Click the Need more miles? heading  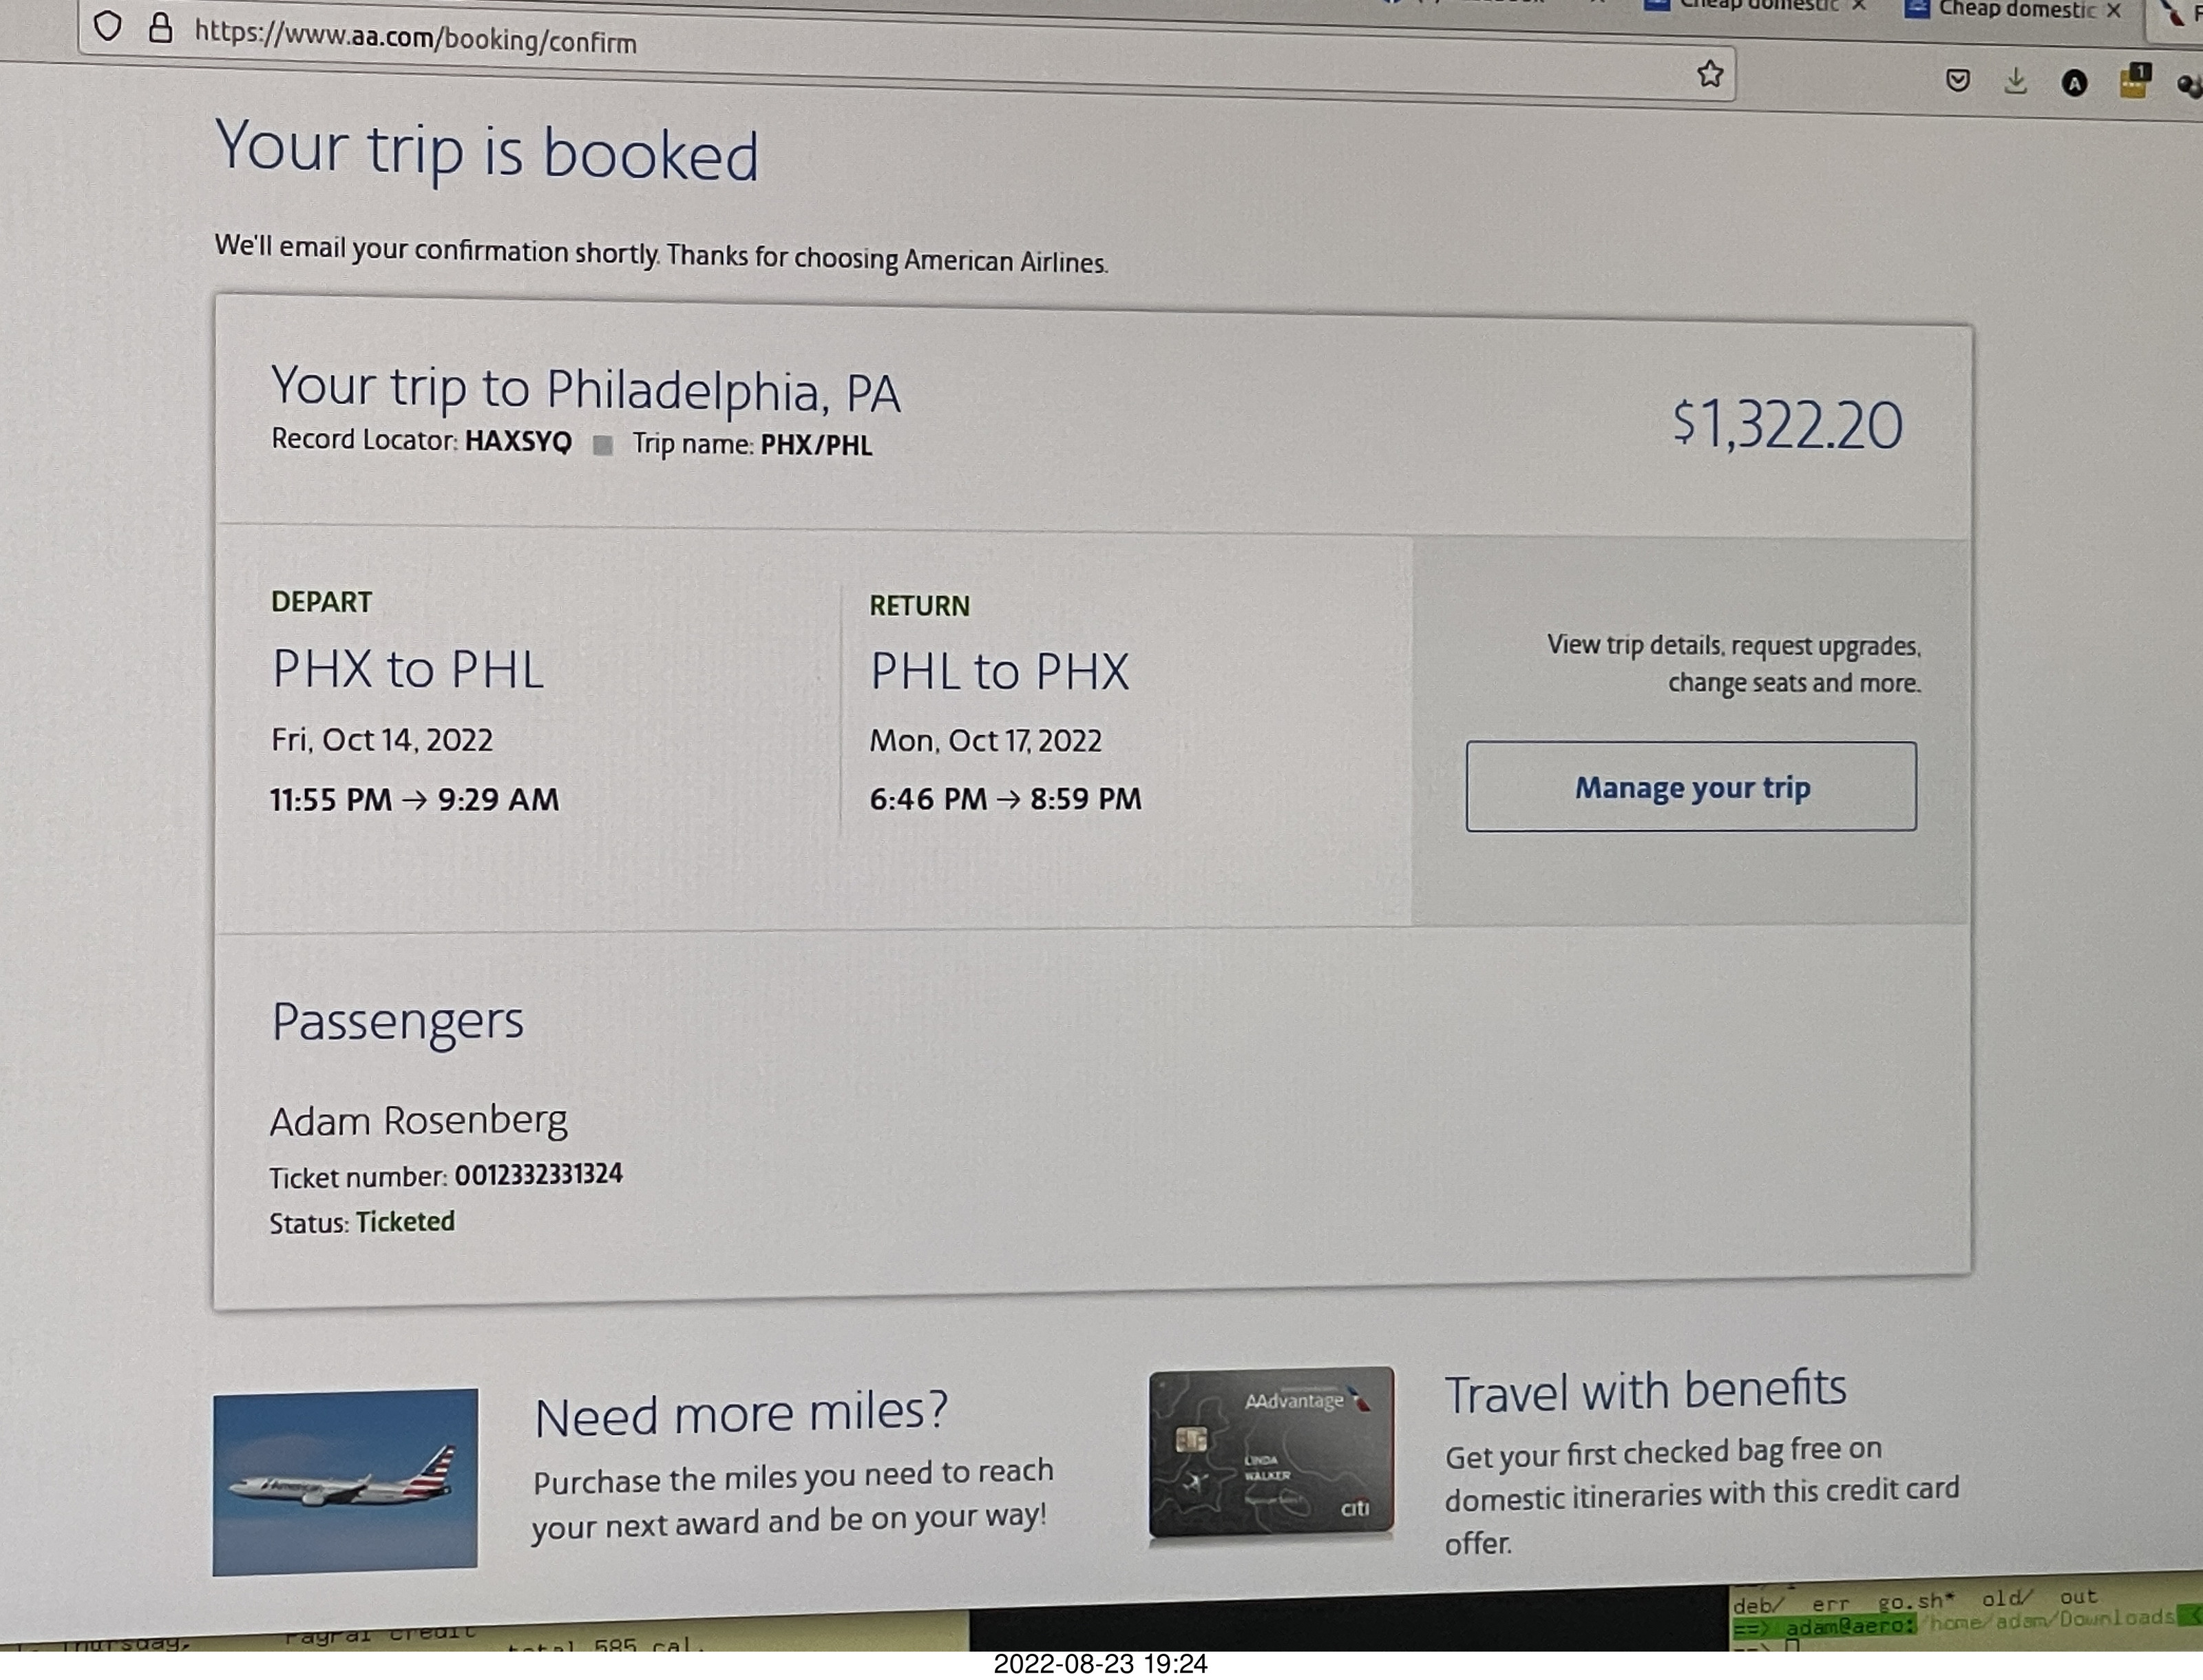point(741,1413)
